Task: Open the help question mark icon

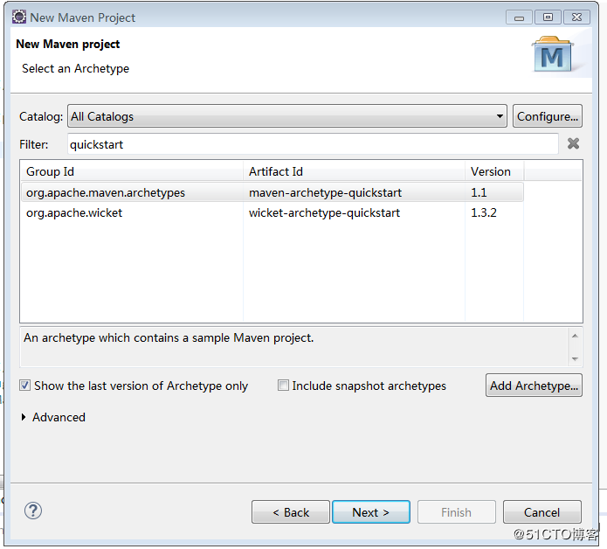Action: pos(33,511)
